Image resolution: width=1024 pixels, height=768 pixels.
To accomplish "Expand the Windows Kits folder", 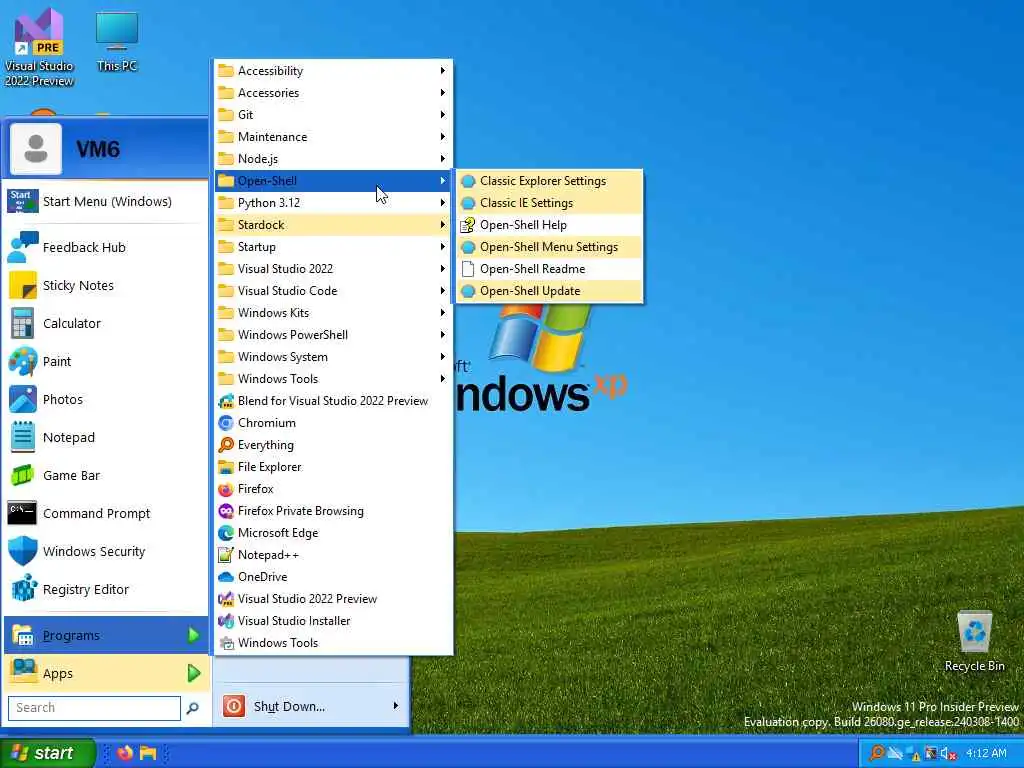I will pyautogui.click(x=334, y=313).
